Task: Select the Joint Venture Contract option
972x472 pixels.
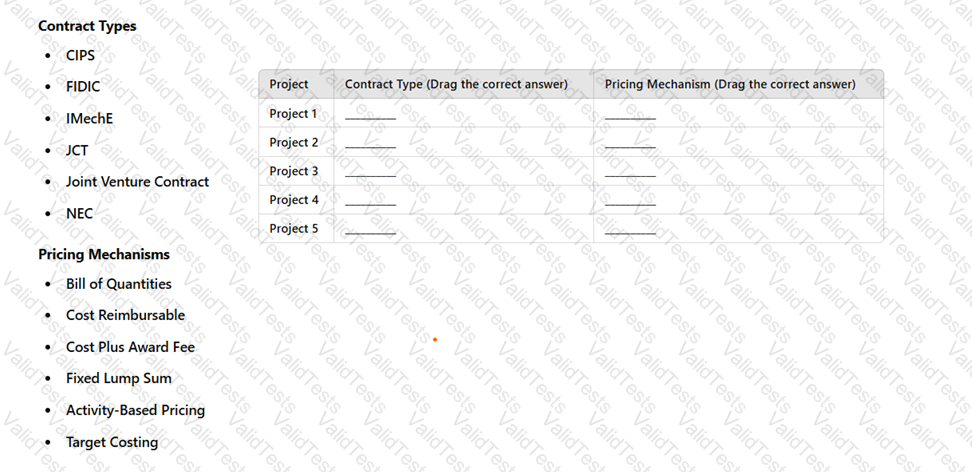Action: (x=137, y=182)
